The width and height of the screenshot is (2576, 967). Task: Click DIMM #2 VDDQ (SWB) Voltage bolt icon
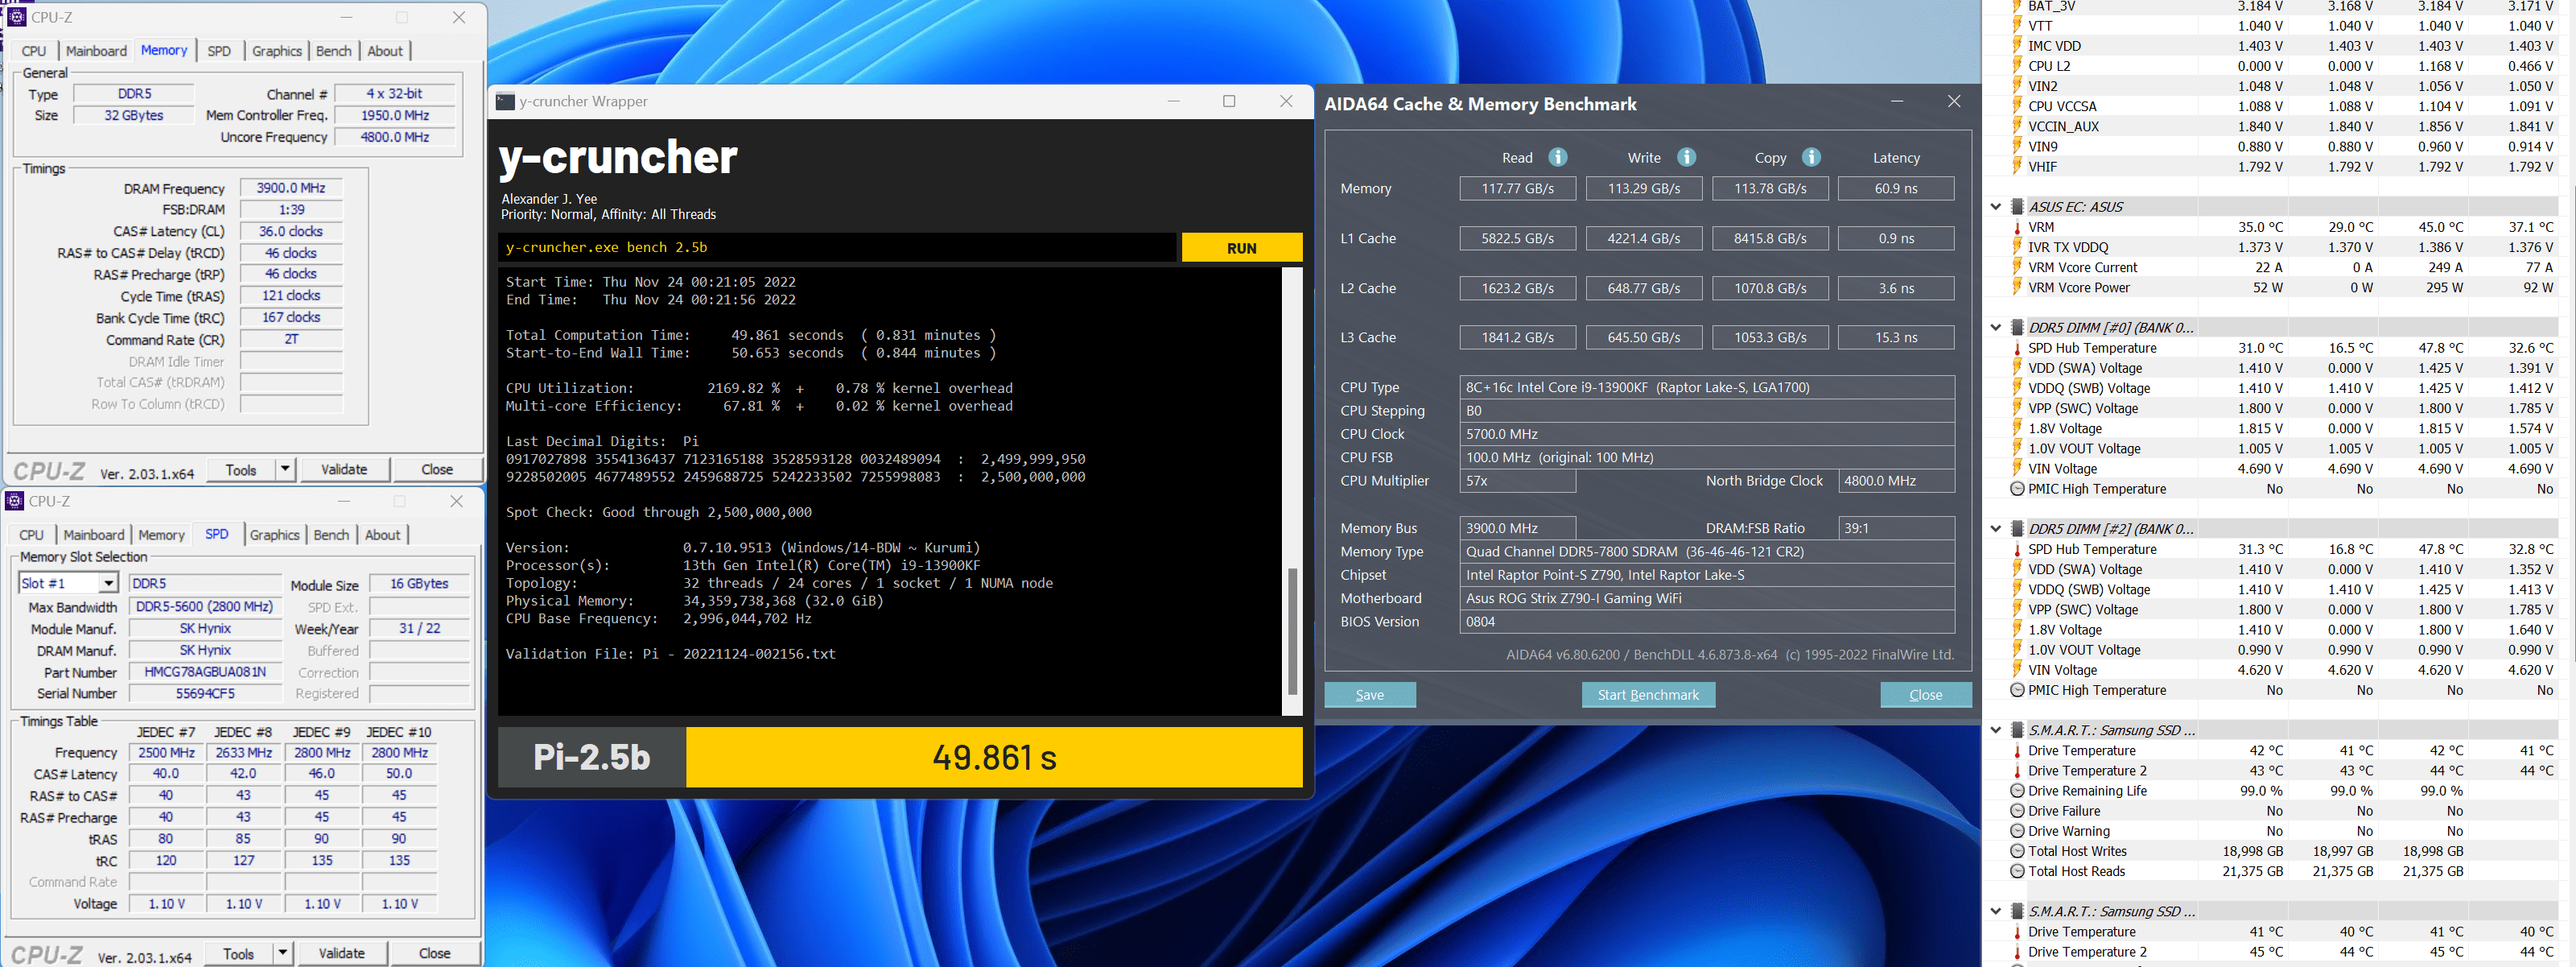click(2017, 589)
